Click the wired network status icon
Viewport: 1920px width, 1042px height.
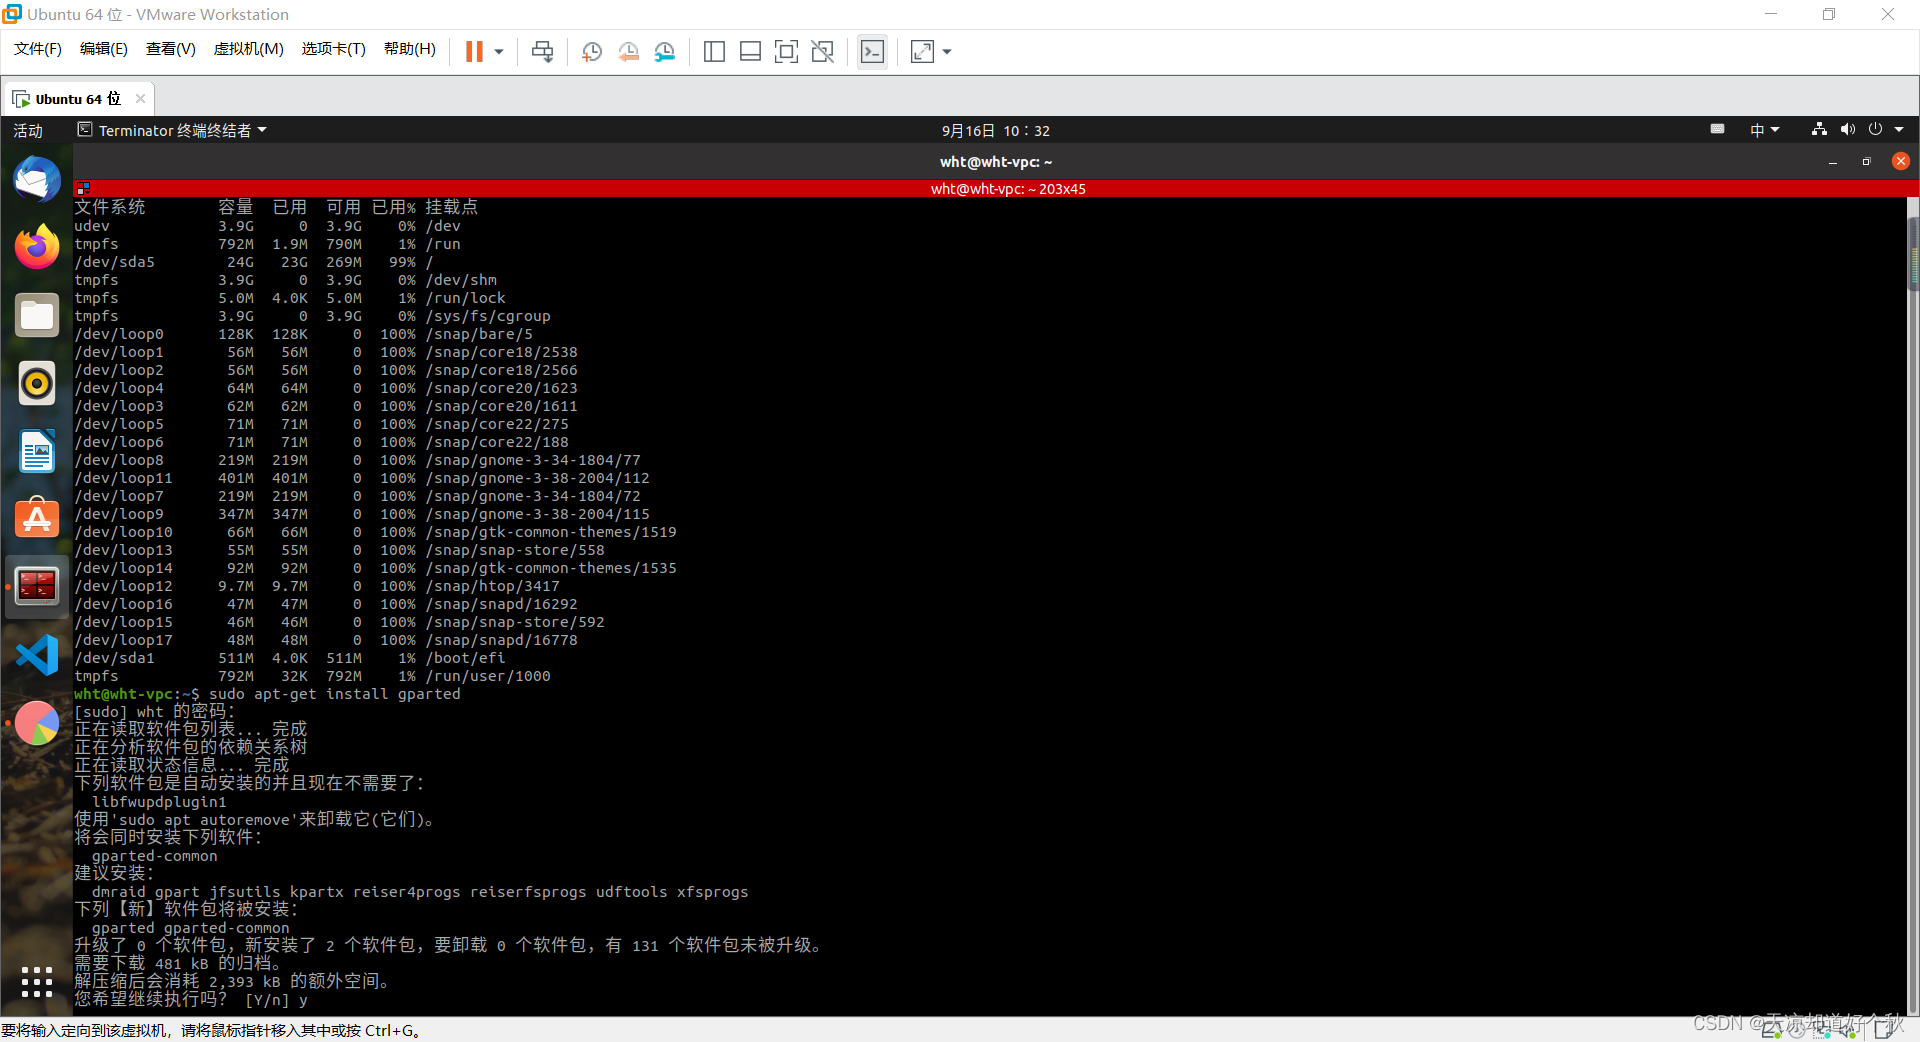[x=1819, y=129]
